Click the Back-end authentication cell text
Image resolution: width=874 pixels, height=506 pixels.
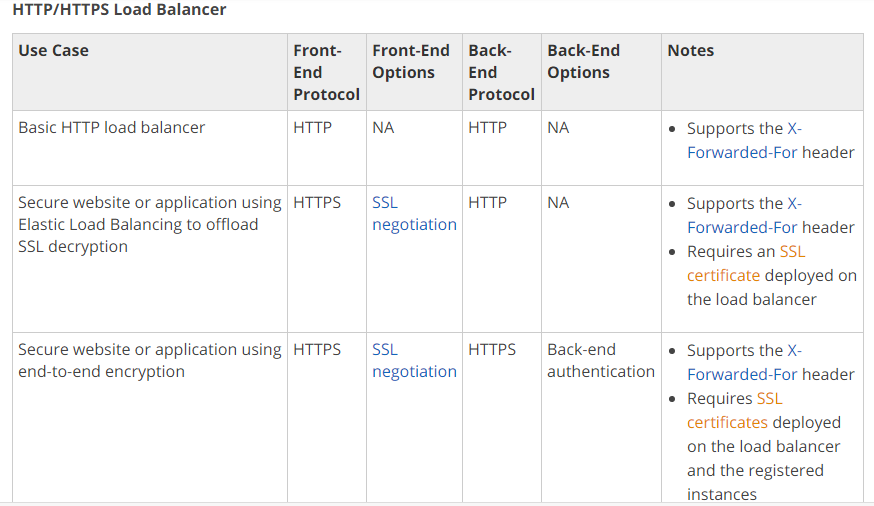click(x=601, y=361)
